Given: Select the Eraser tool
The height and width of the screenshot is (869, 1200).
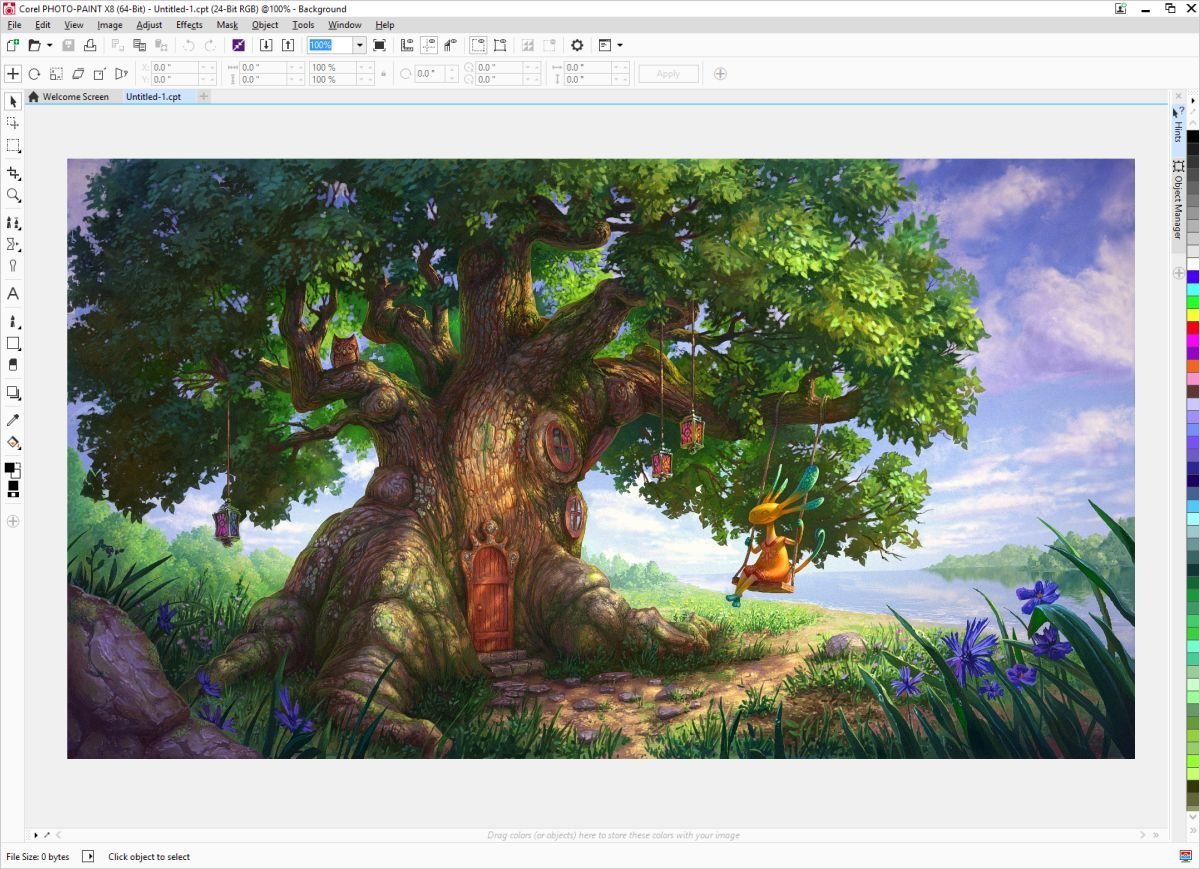Looking at the screenshot, I should coord(13,365).
